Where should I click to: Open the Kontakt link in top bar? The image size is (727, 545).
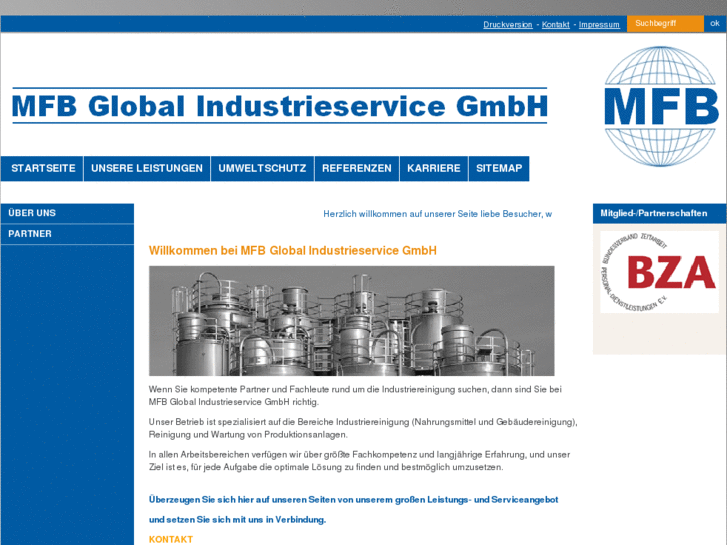click(x=555, y=25)
